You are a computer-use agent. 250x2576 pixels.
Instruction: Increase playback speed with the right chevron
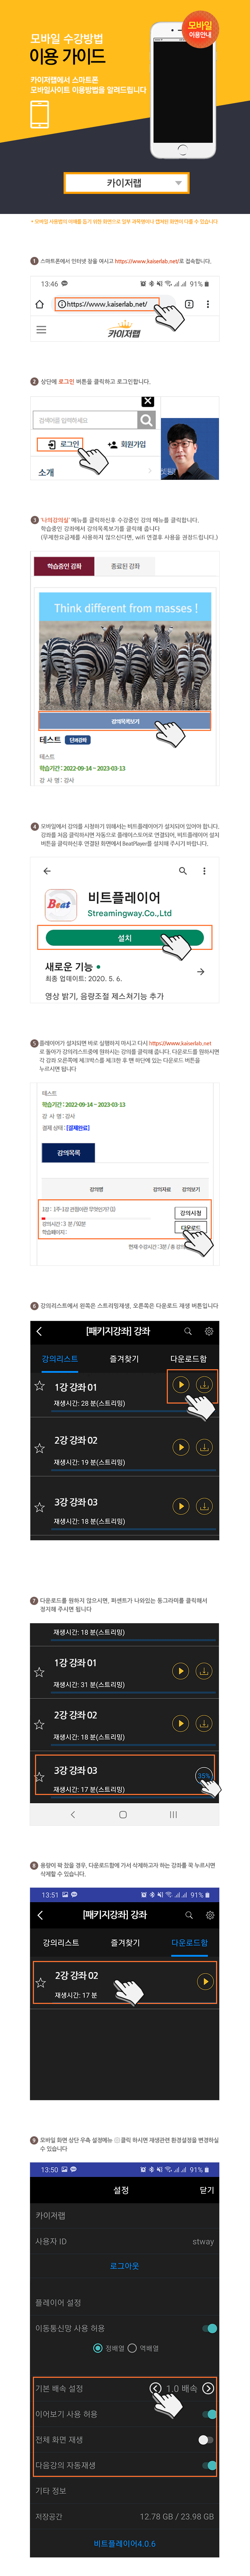coord(208,2387)
